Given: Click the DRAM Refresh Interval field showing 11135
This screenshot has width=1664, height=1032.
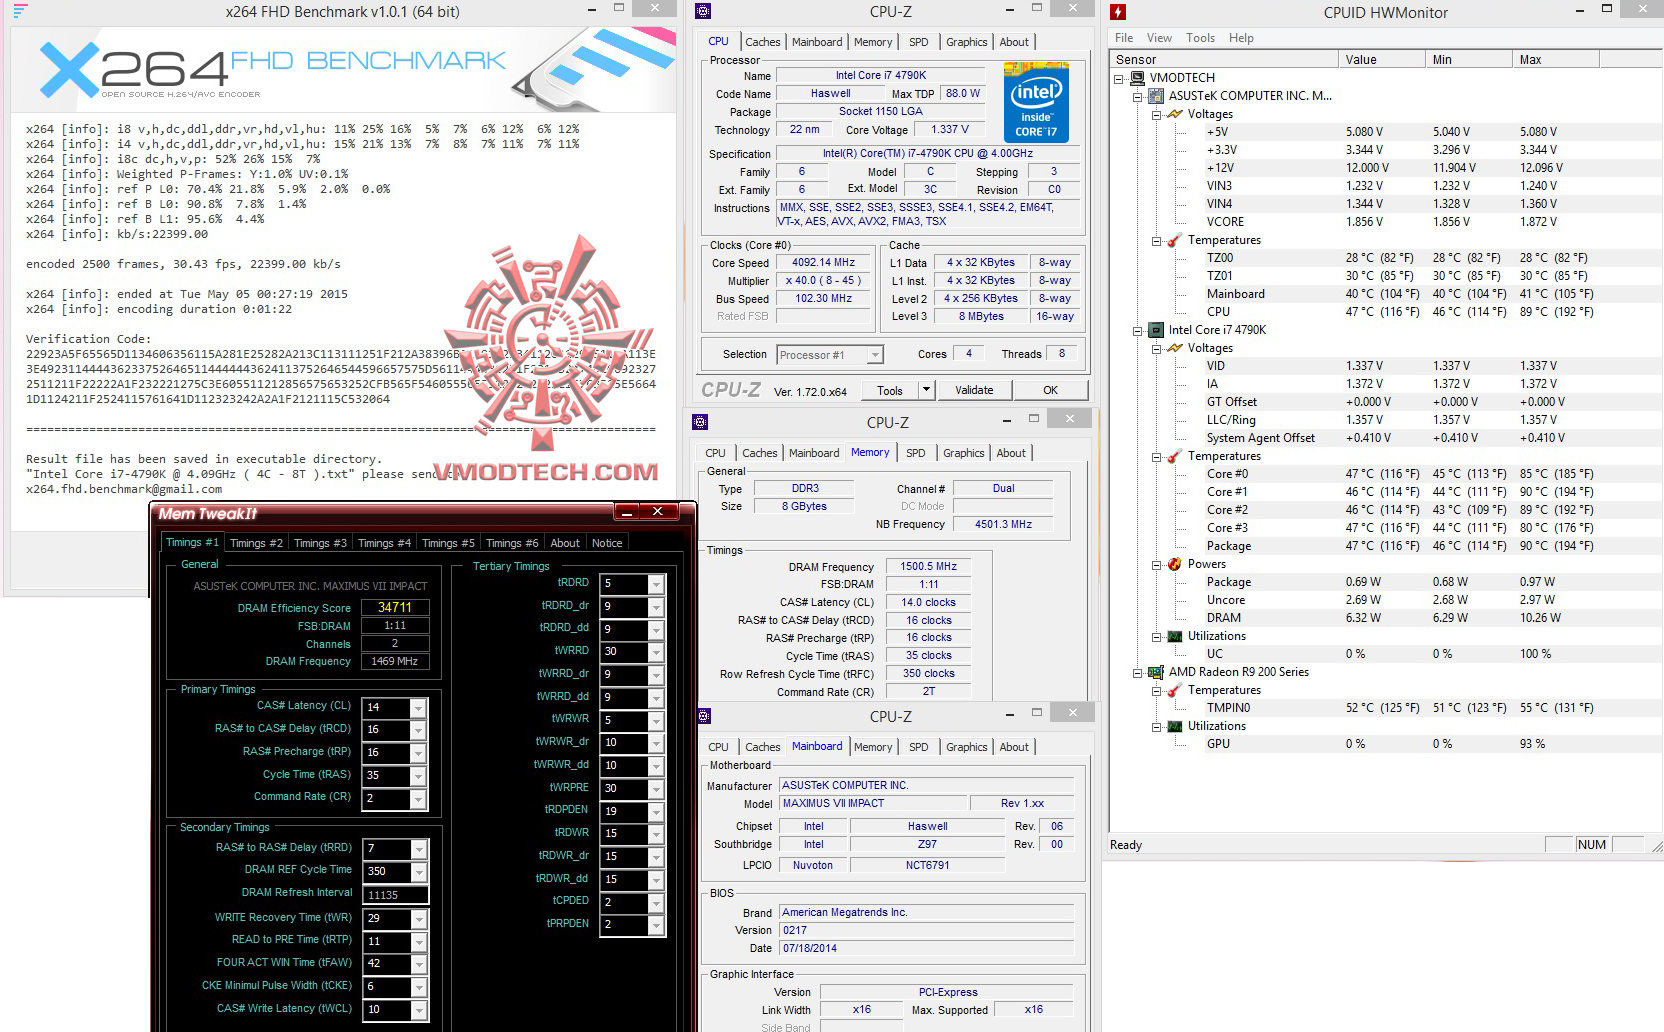Looking at the screenshot, I should coord(396,895).
